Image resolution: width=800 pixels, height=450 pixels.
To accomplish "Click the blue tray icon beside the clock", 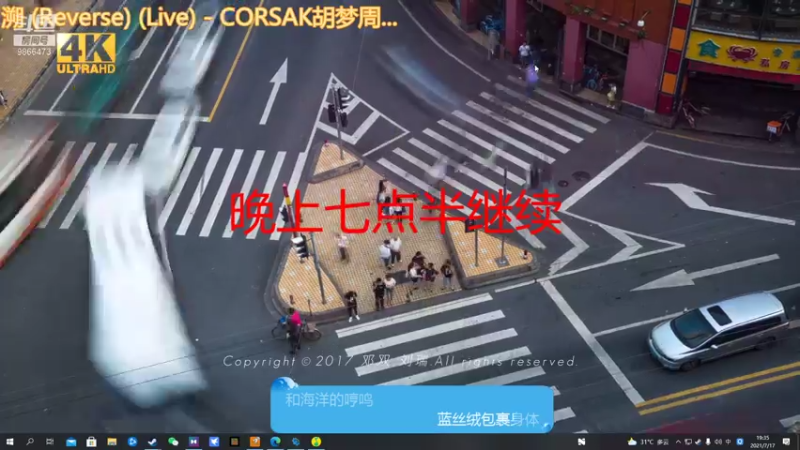I will (740, 442).
